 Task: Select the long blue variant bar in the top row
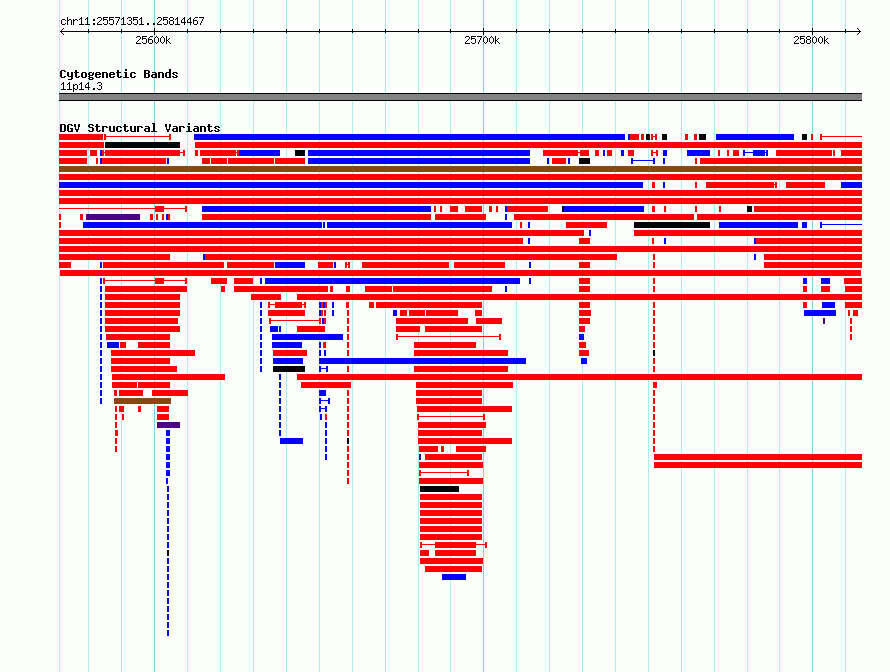(x=409, y=137)
